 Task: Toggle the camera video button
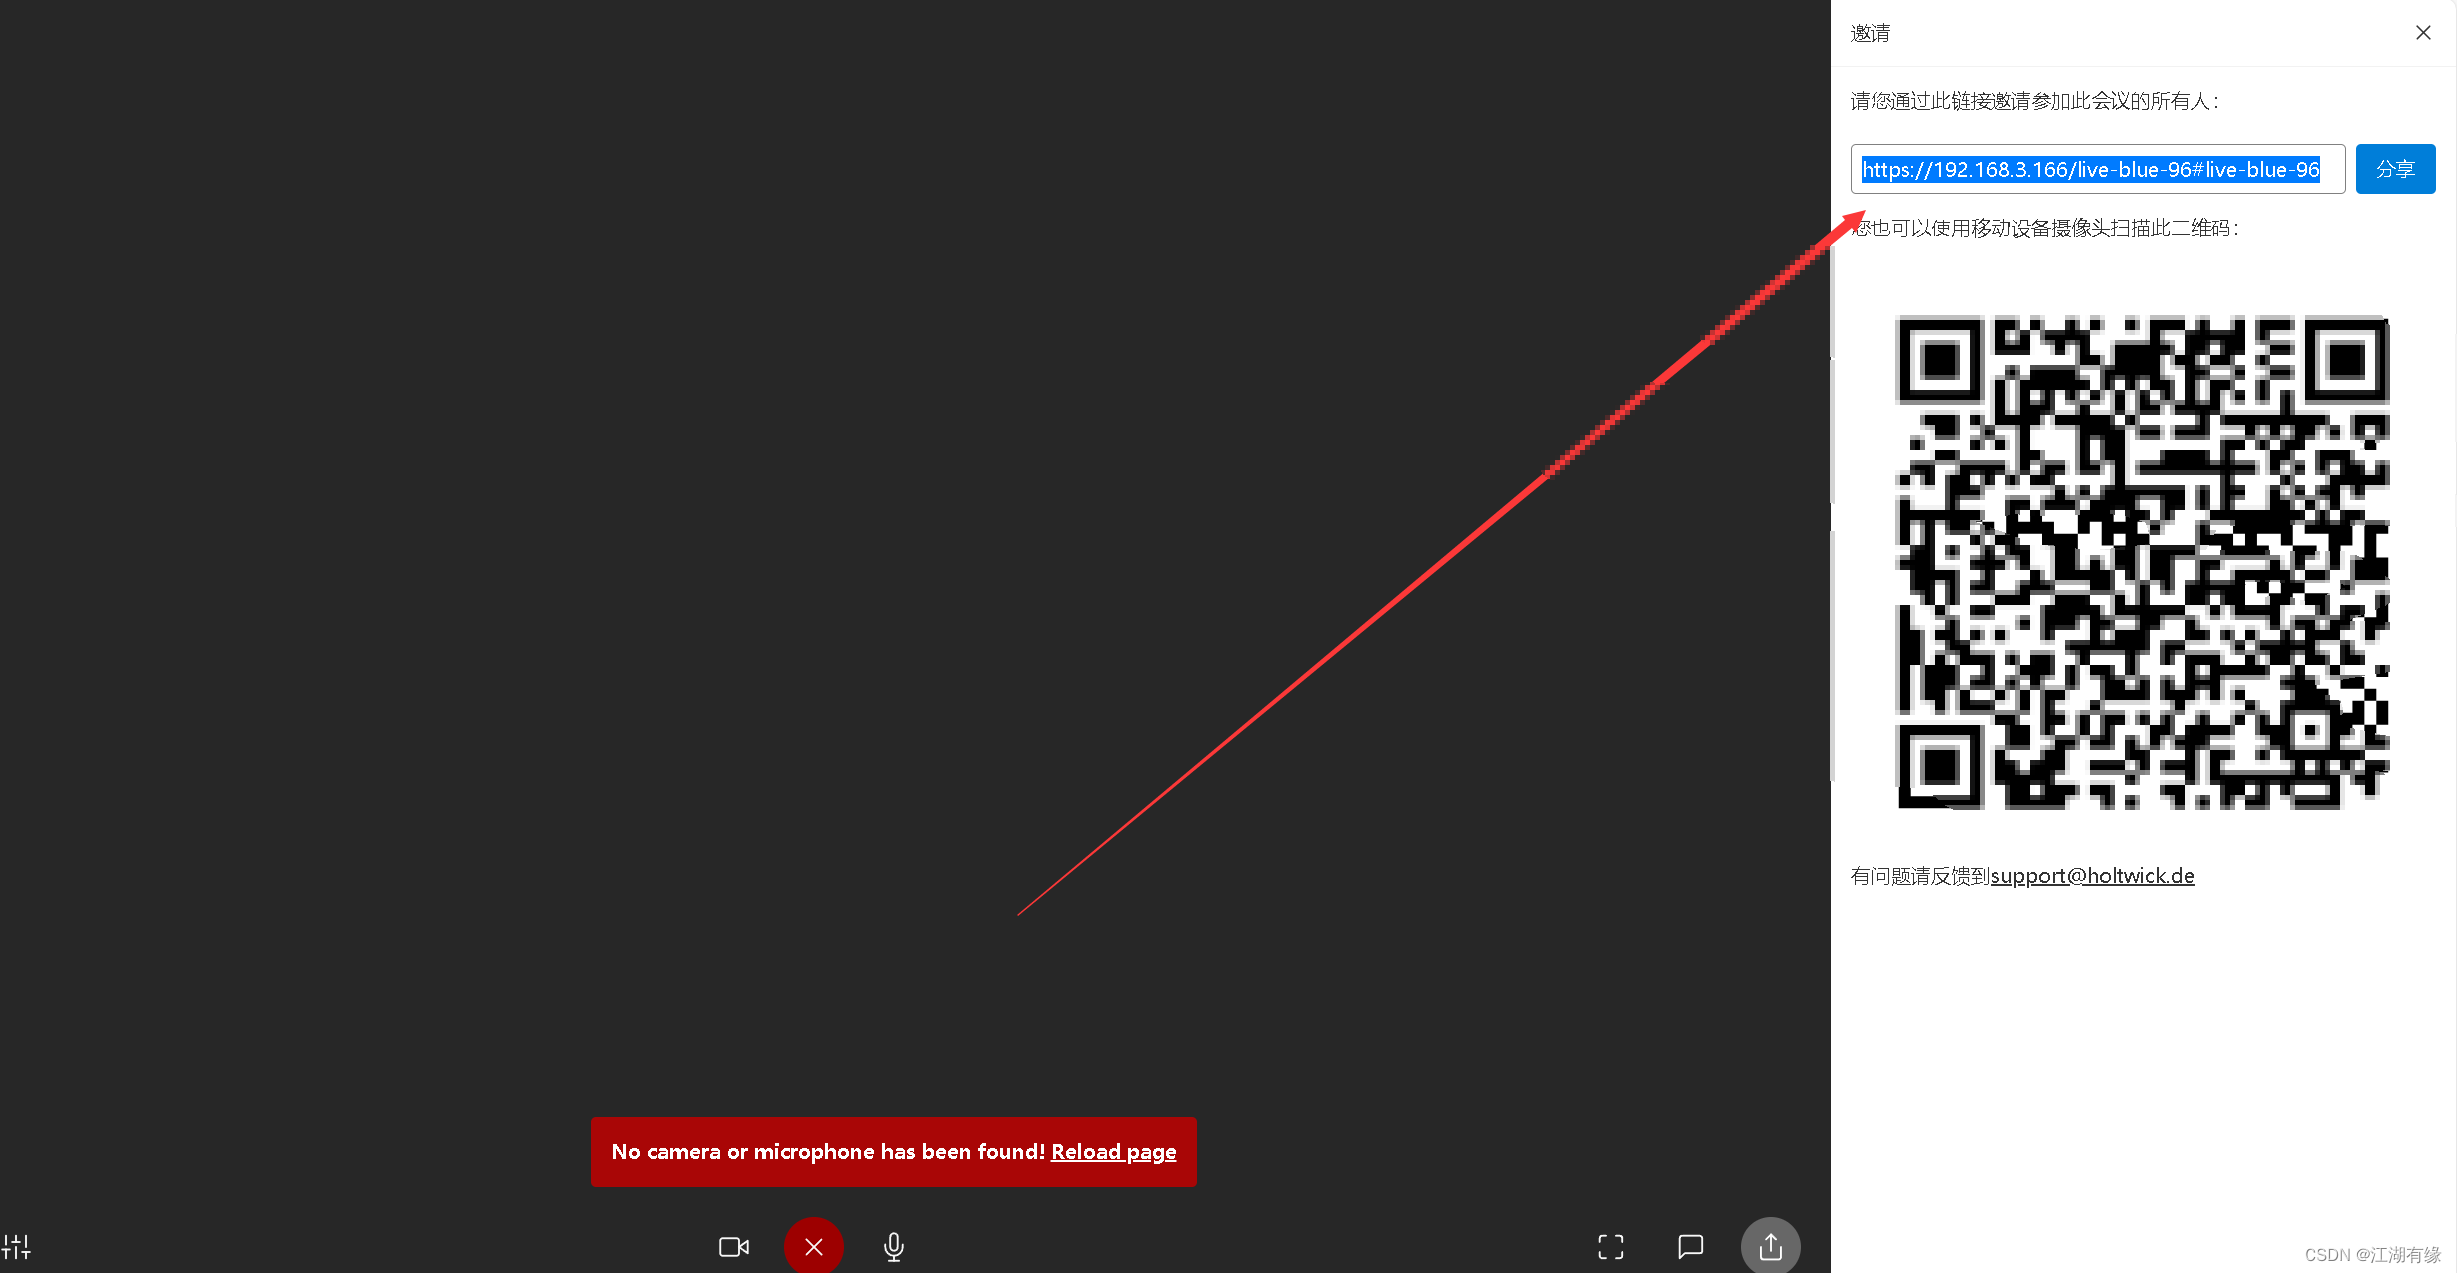click(734, 1247)
